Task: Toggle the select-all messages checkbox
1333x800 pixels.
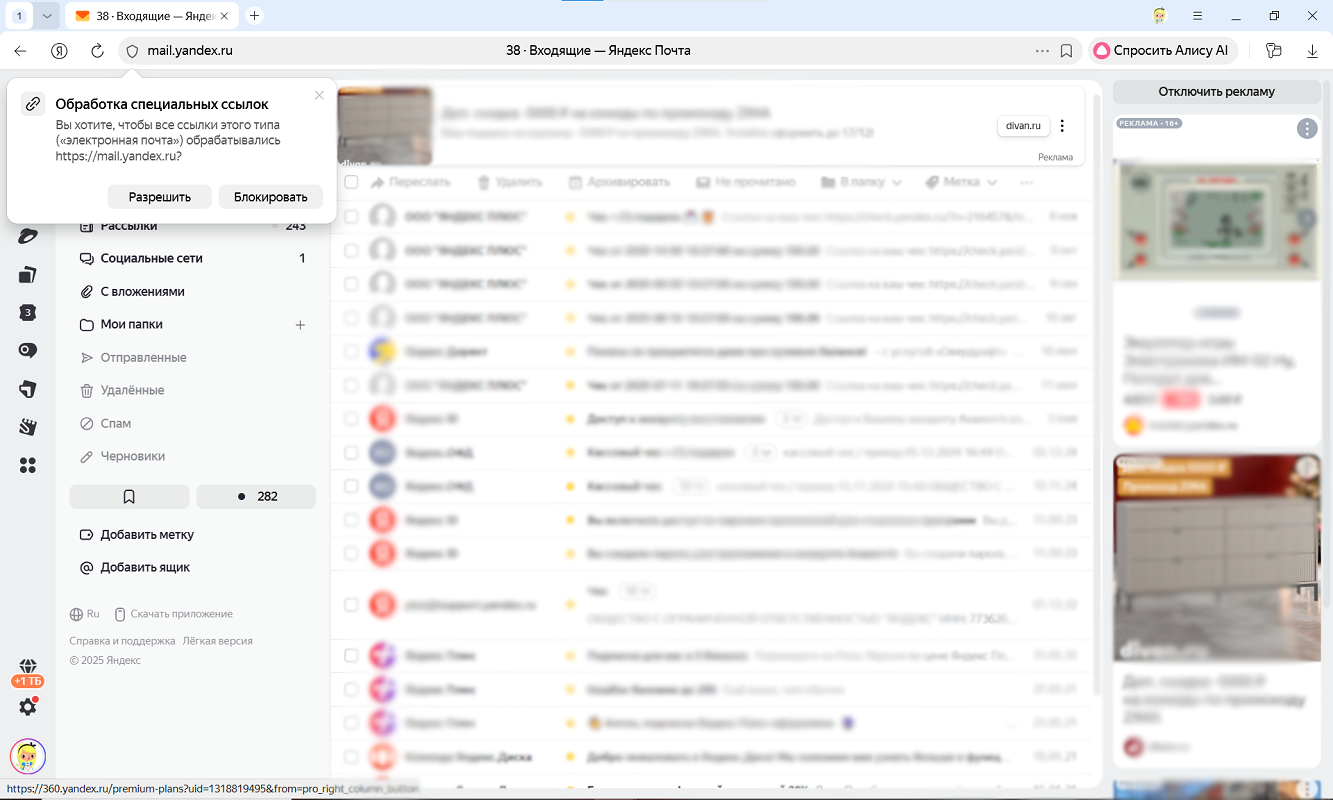Action: coord(351,182)
